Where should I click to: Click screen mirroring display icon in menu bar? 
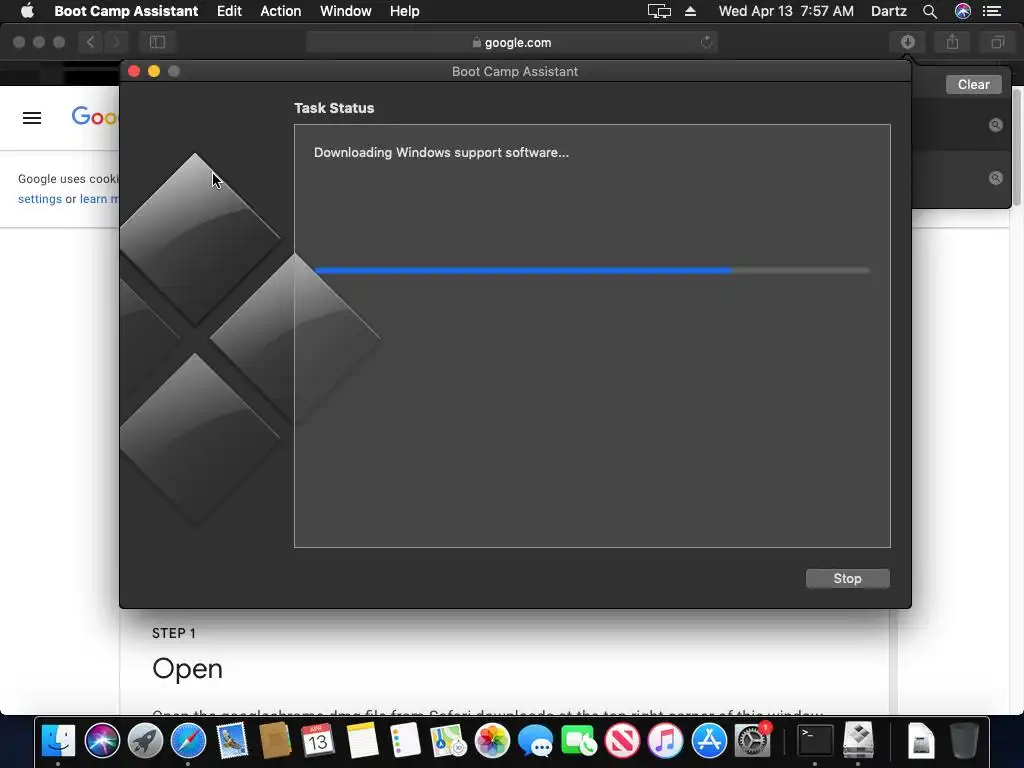tap(659, 11)
